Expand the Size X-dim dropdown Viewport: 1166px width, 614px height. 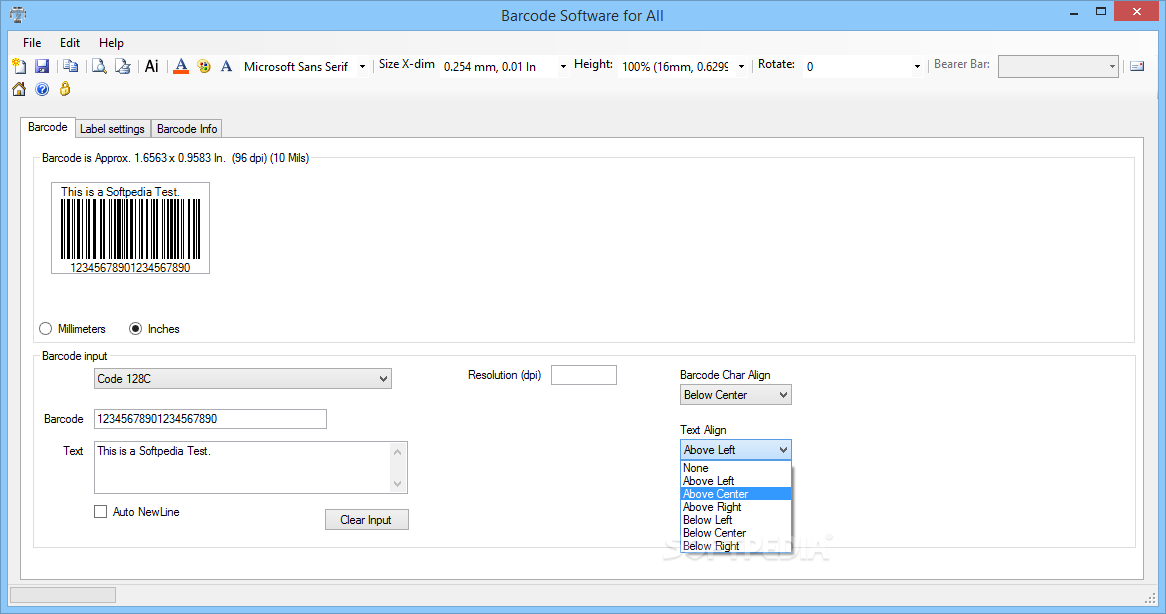[x=563, y=67]
